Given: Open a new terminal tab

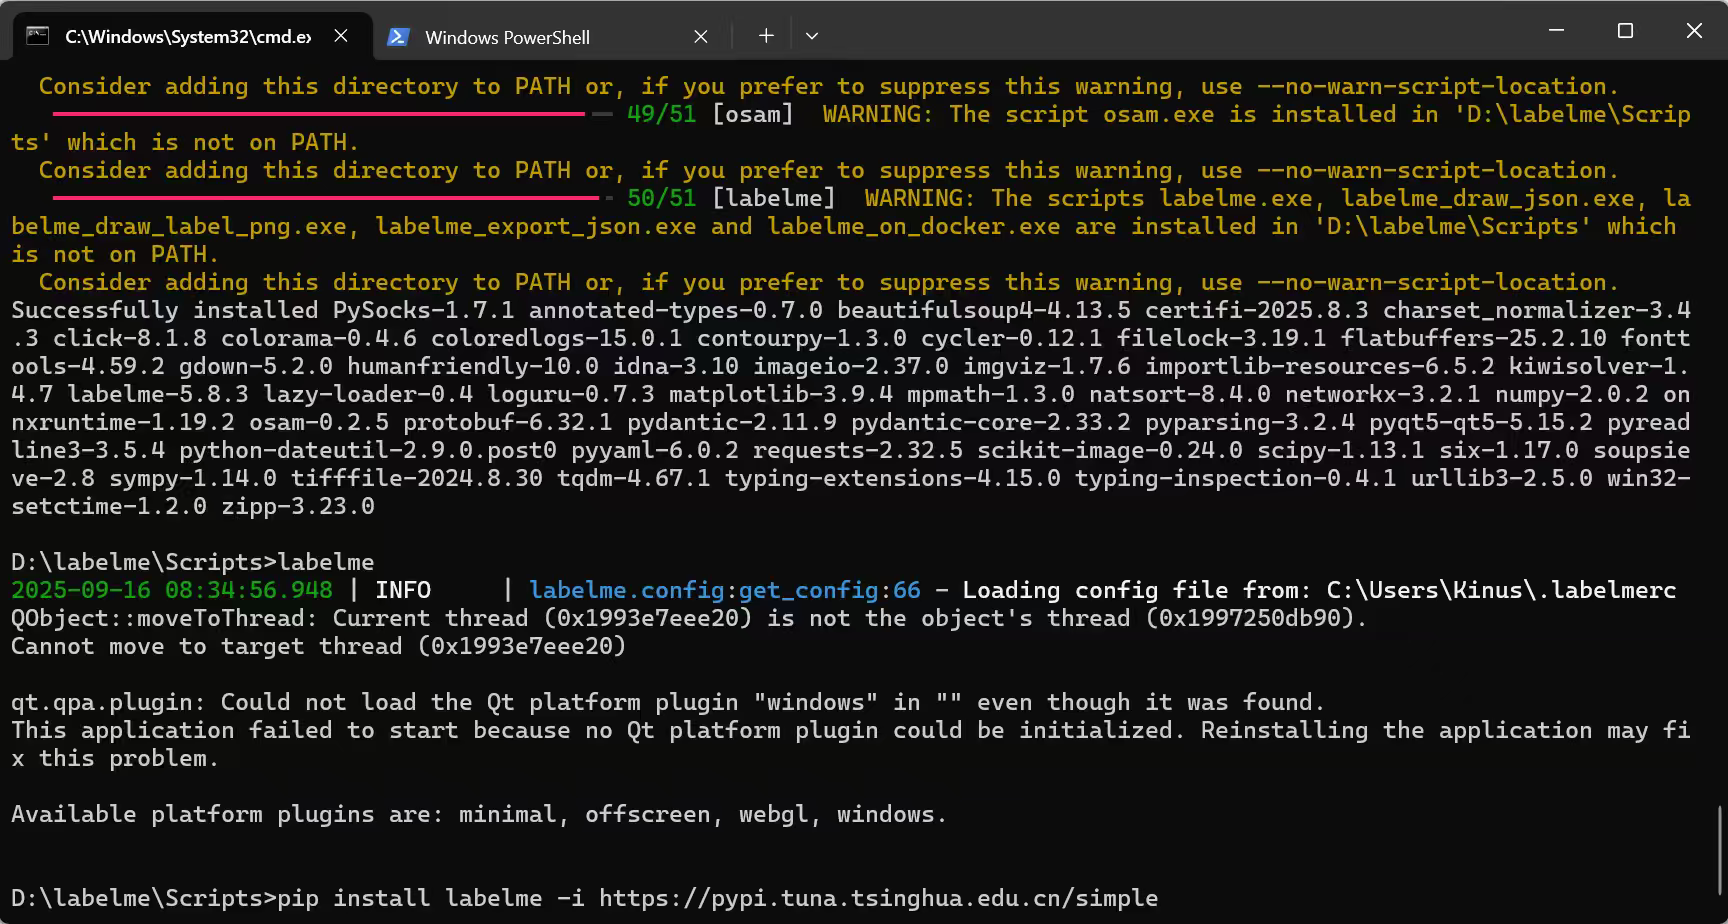Looking at the screenshot, I should [766, 36].
